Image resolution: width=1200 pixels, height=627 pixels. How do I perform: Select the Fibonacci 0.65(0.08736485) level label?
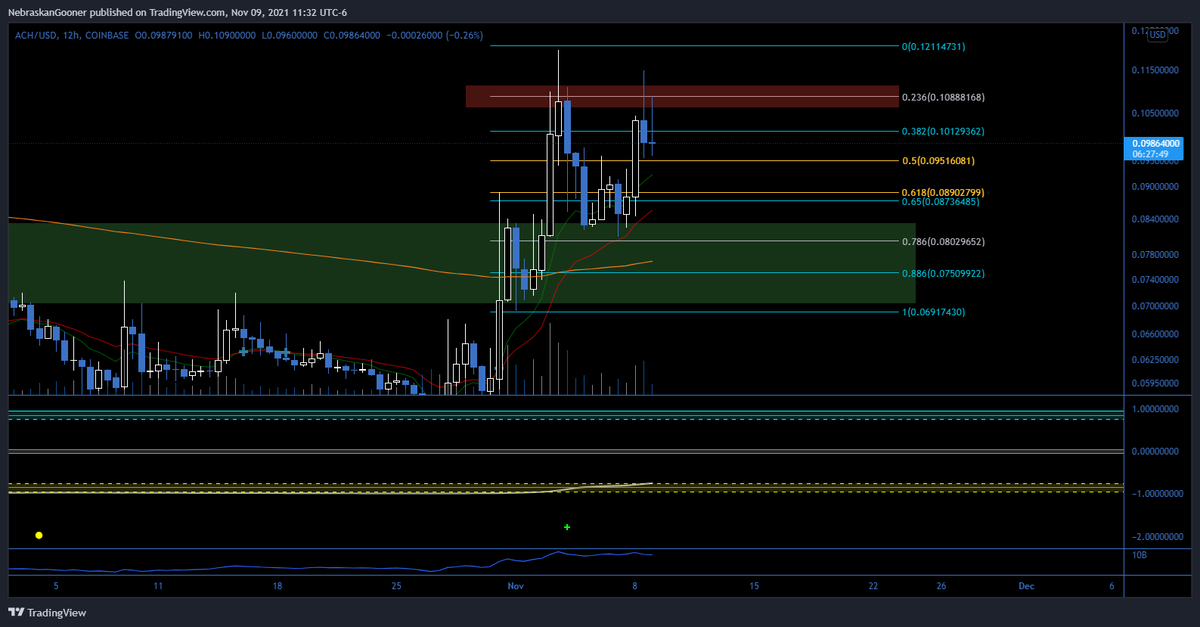[941, 202]
